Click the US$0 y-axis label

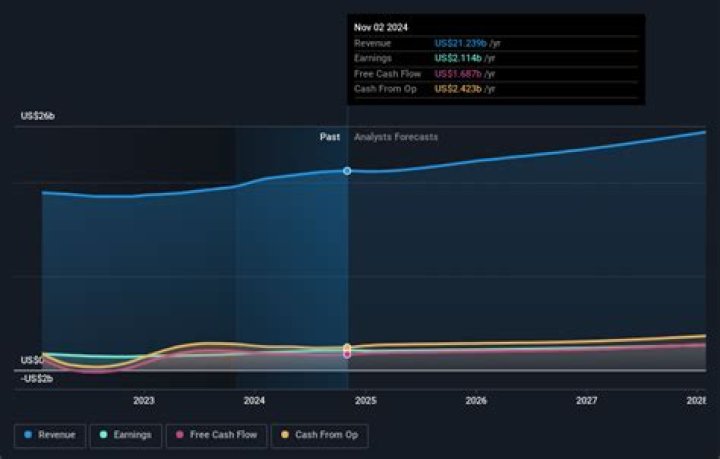[x=31, y=360]
